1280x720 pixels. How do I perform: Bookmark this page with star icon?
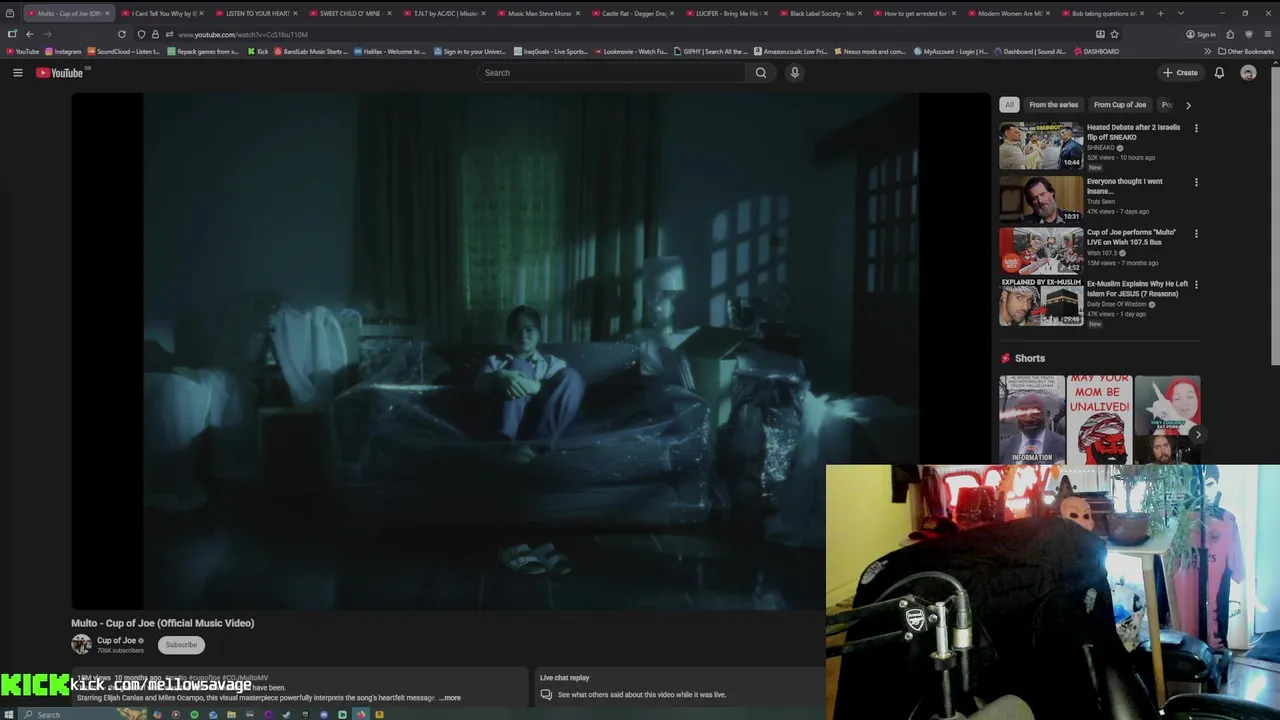pyautogui.click(x=1114, y=34)
